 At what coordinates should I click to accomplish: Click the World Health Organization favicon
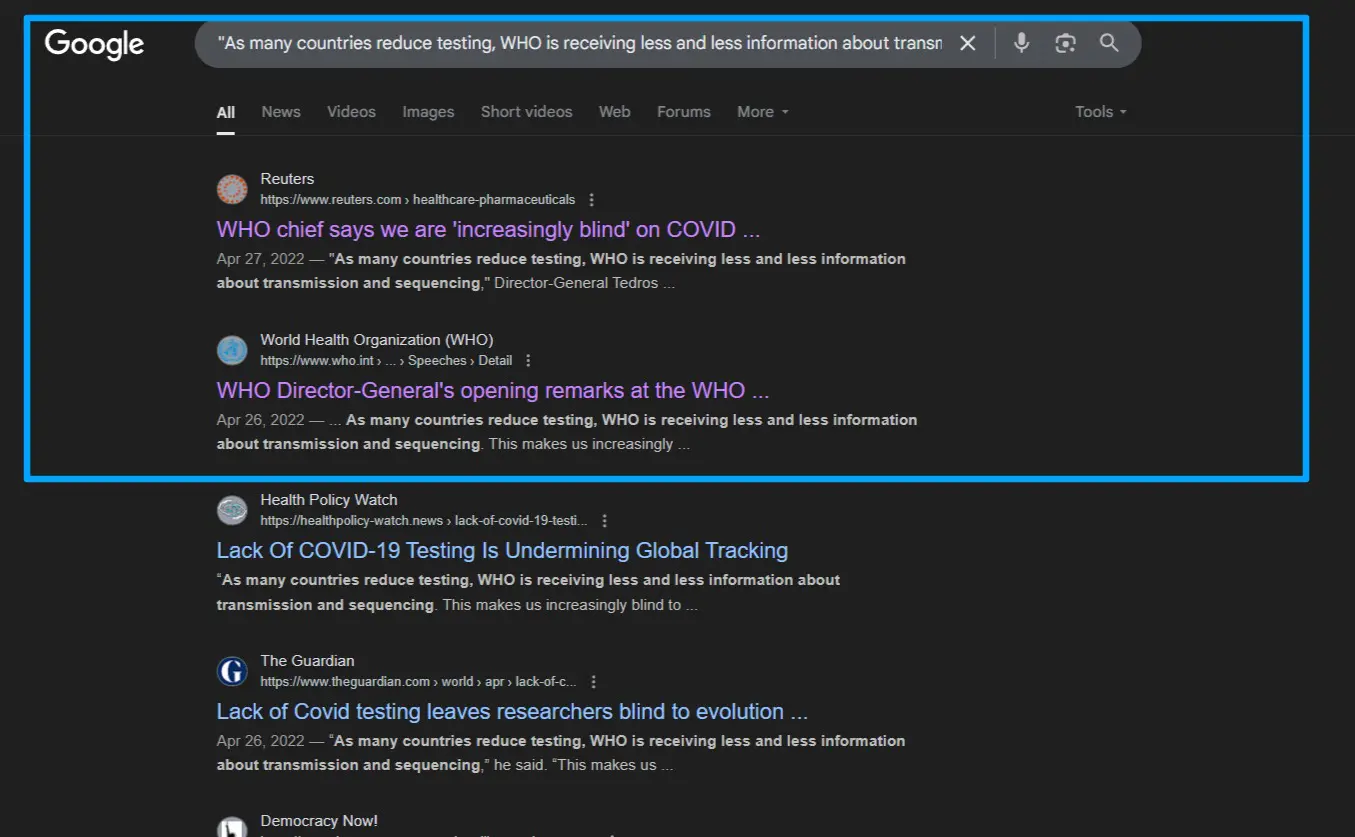(x=232, y=350)
